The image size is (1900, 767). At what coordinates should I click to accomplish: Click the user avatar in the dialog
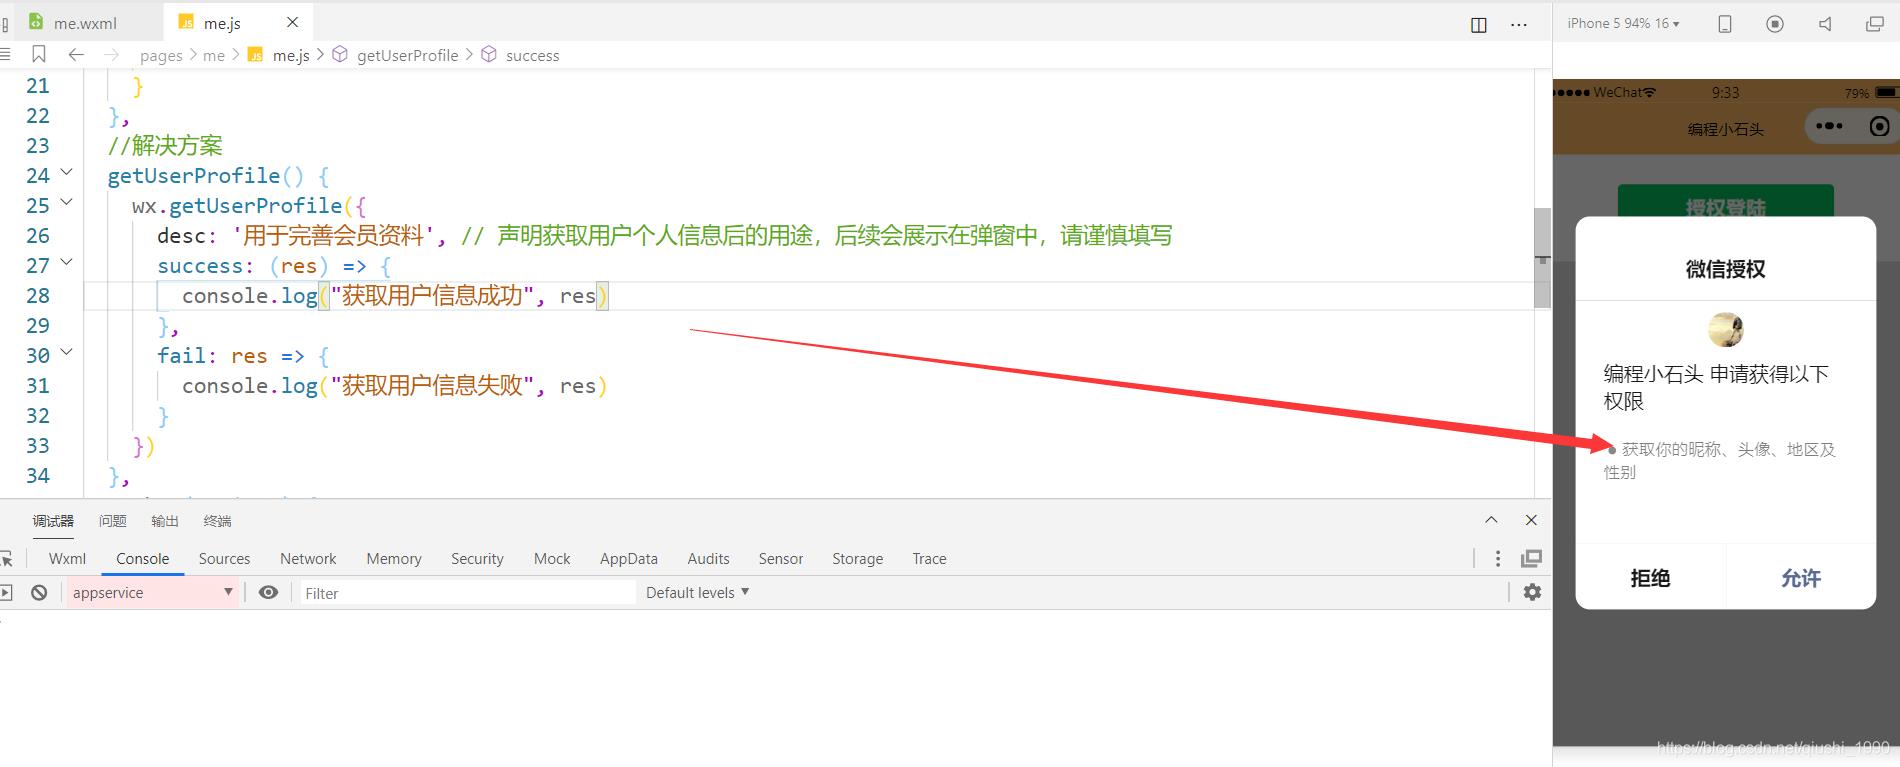(x=1725, y=329)
